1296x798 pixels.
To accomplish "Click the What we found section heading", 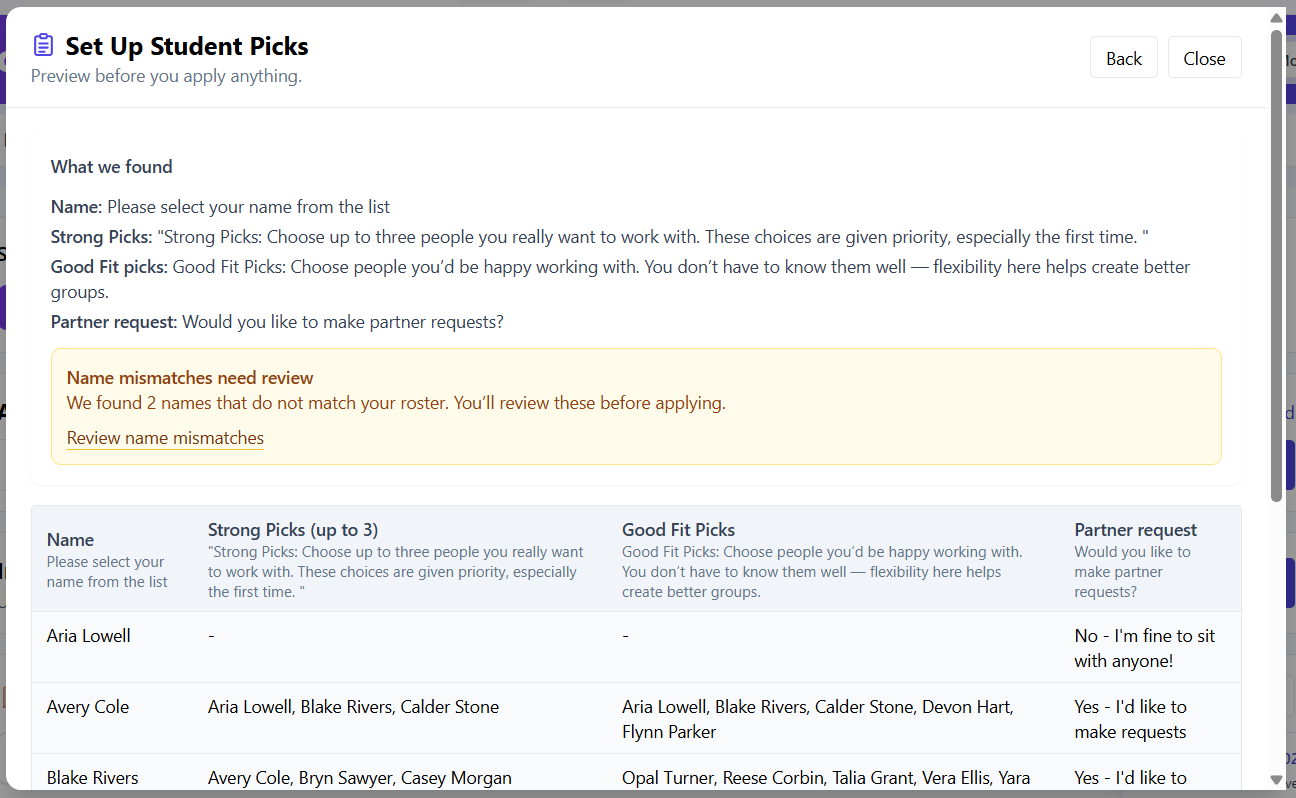I will 111,167.
